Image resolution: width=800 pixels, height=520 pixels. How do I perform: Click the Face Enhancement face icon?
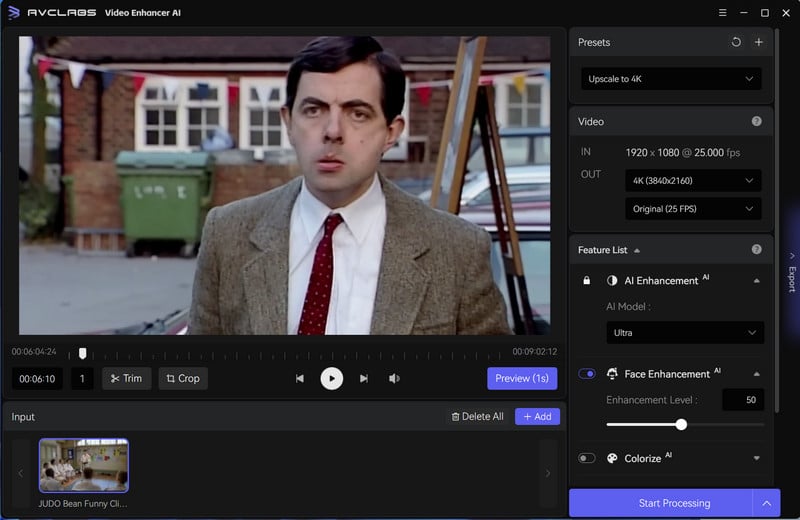pos(612,374)
